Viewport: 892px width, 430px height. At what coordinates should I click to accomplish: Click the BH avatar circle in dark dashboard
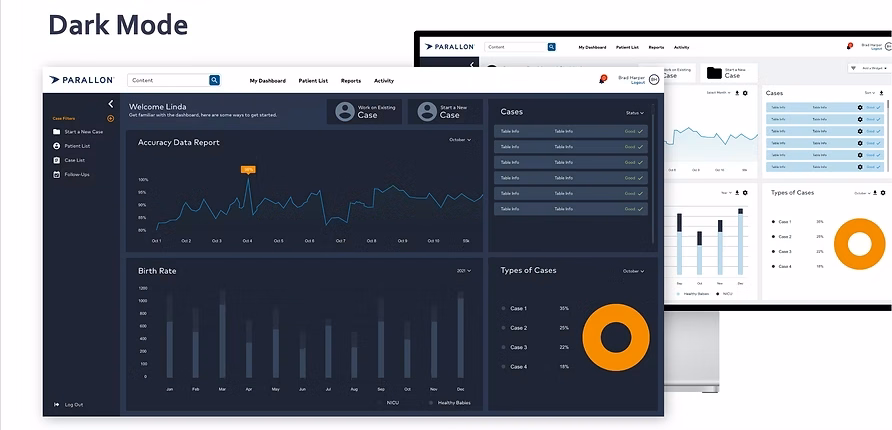click(654, 80)
